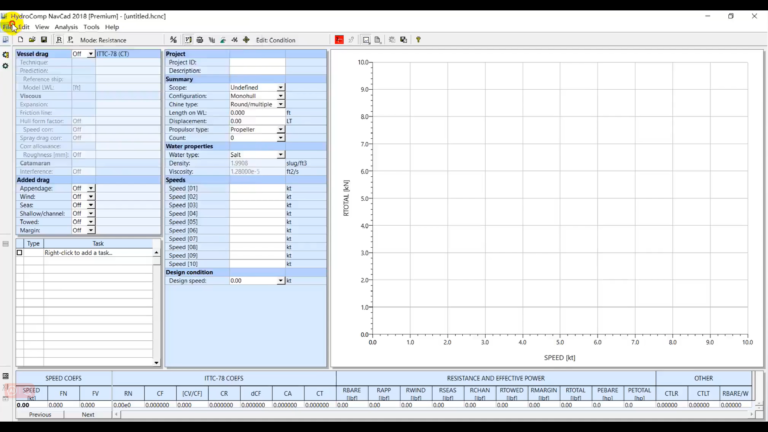Click task list scrollbar up arrow
This screenshot has height=432, width=768.
tap(156, 253)
